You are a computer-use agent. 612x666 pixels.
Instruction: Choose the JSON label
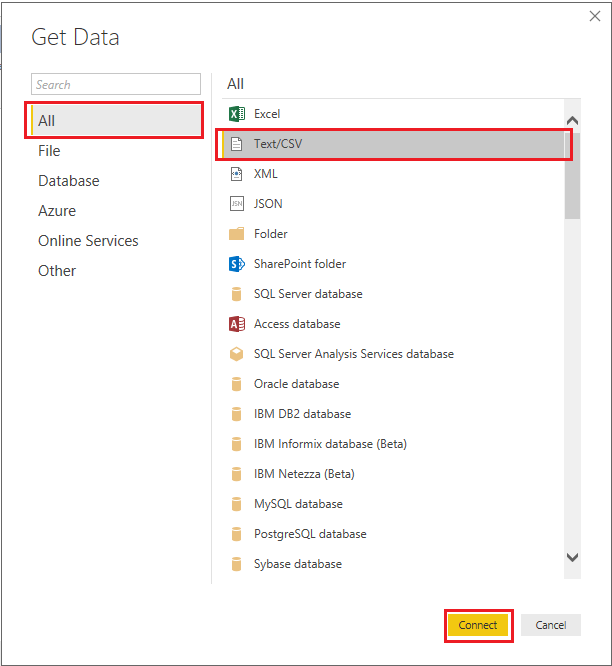pyautogui.click(x=268, y=204)
